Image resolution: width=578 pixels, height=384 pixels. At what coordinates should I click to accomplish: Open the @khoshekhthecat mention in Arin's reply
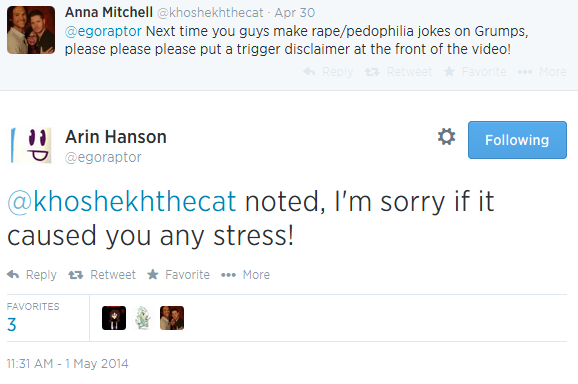pos(121,202)
